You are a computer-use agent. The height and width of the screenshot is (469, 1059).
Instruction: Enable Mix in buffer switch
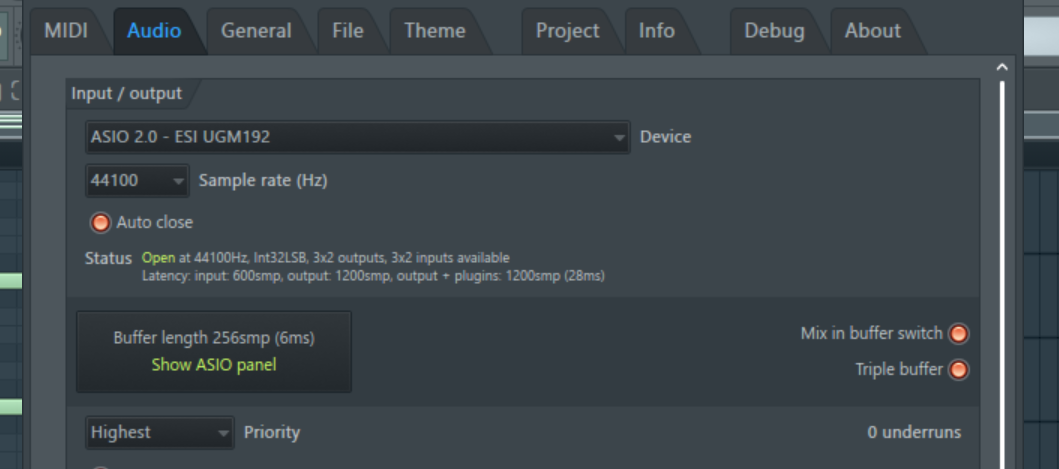tap(958, 334)
